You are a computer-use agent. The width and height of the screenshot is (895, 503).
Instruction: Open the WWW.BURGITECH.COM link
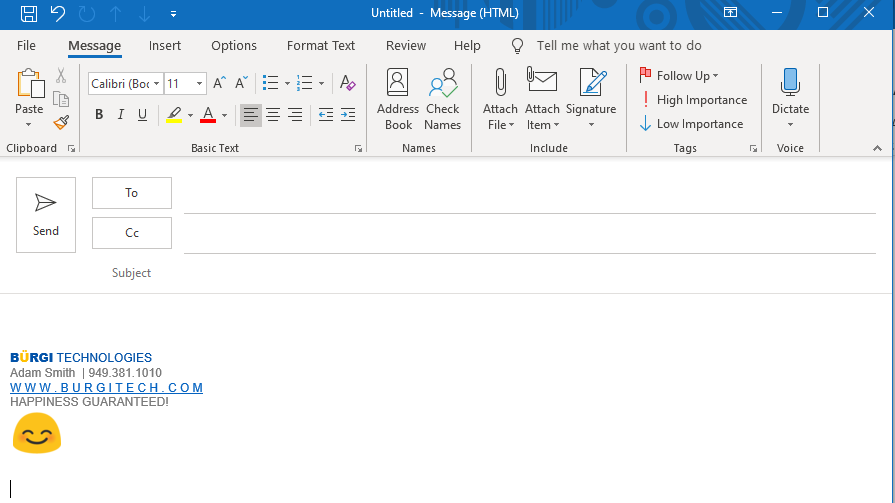click(x=107, y=388)
